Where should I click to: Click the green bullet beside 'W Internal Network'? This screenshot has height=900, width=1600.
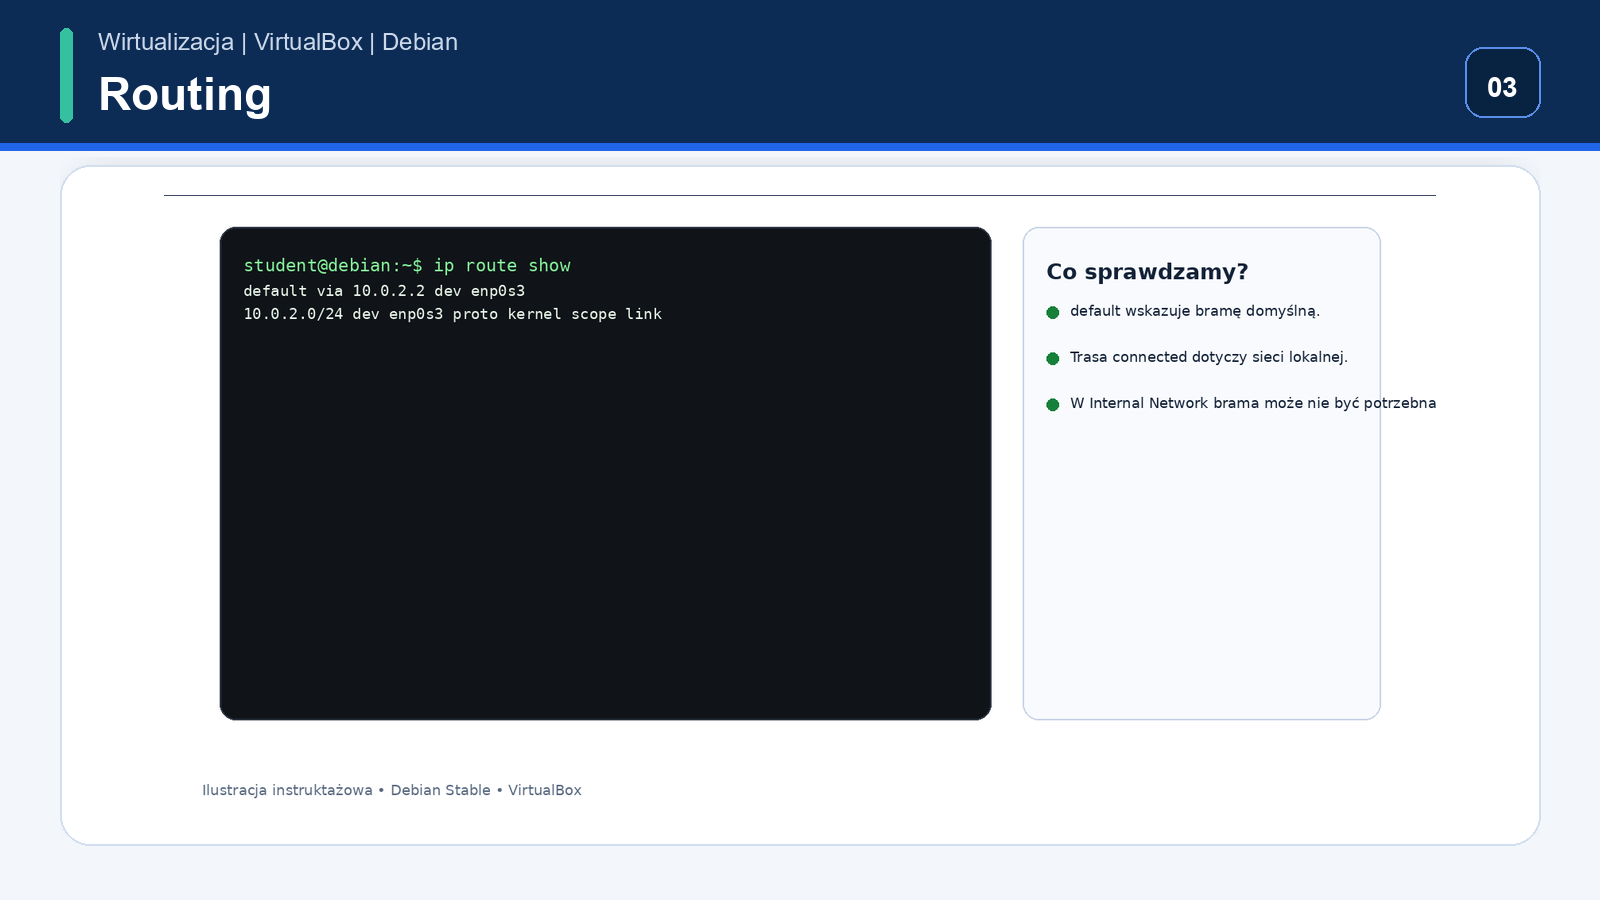point(1053,404)
